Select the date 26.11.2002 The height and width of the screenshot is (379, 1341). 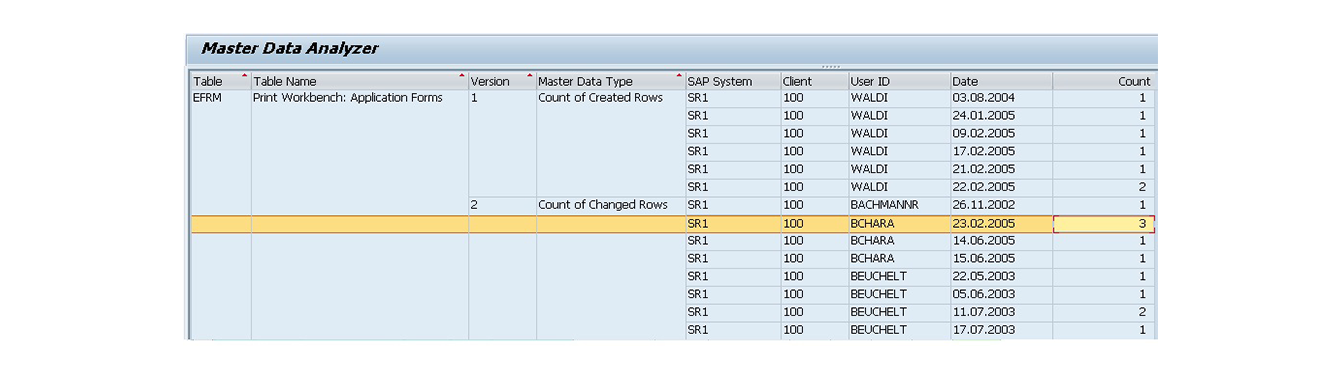pos(1001,205)
